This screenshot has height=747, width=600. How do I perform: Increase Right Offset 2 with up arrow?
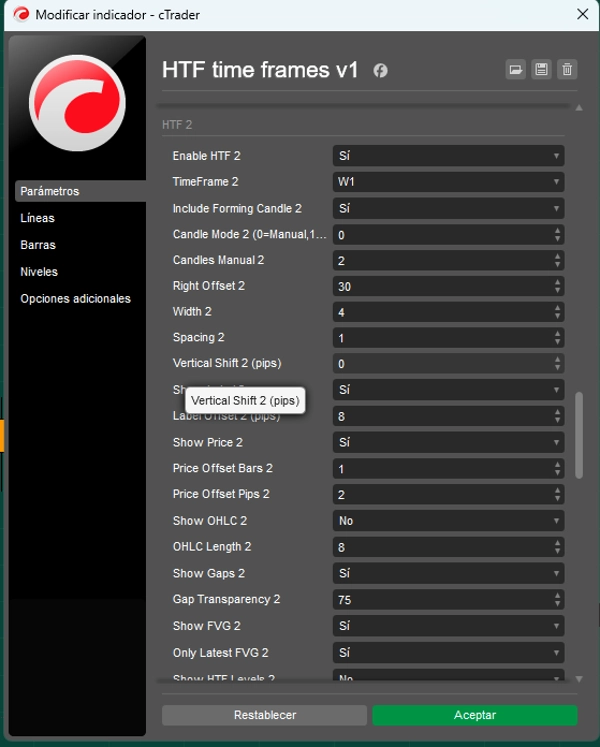(558, 282)
